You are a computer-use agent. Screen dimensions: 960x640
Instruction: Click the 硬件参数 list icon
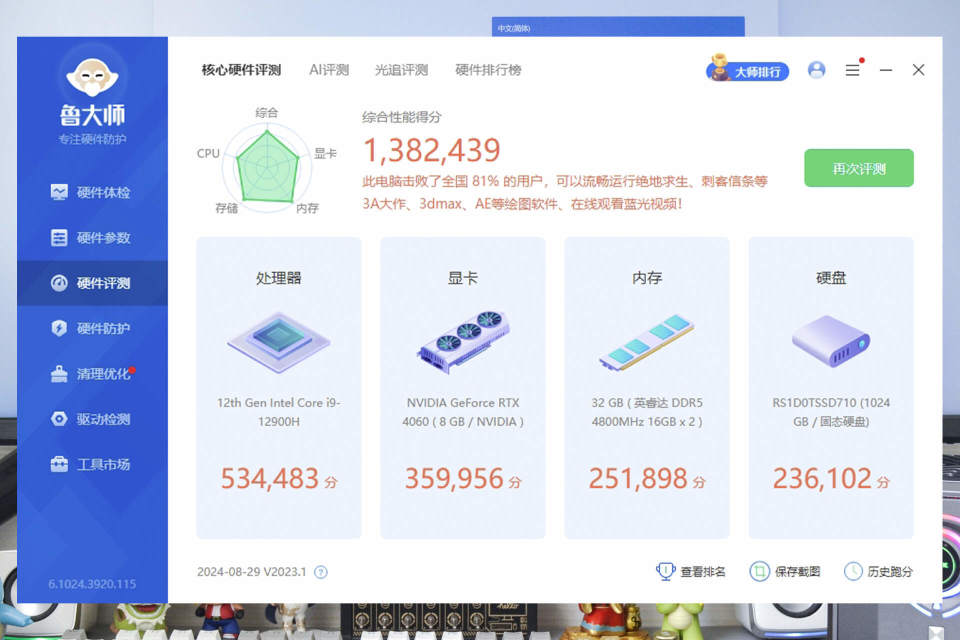(59, 238)
